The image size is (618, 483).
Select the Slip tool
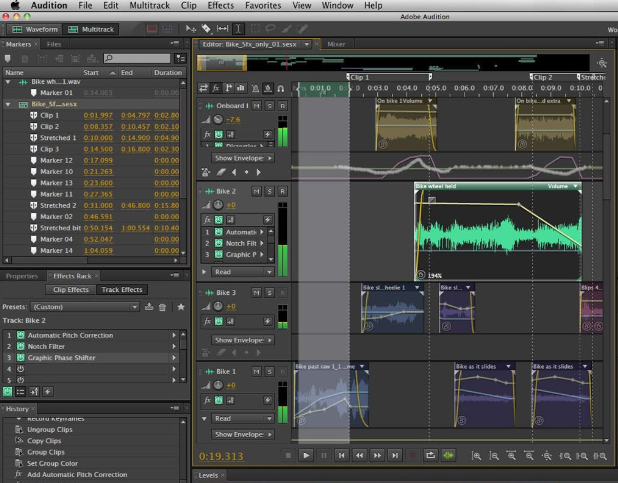click(x=222, y=29)
